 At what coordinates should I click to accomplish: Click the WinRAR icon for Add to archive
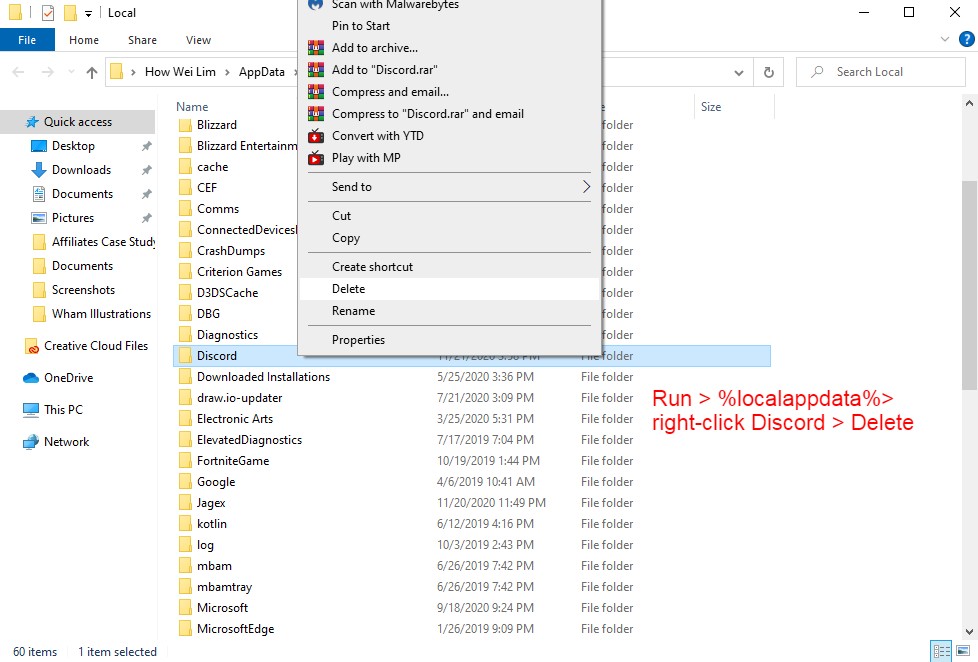(316, 47)
